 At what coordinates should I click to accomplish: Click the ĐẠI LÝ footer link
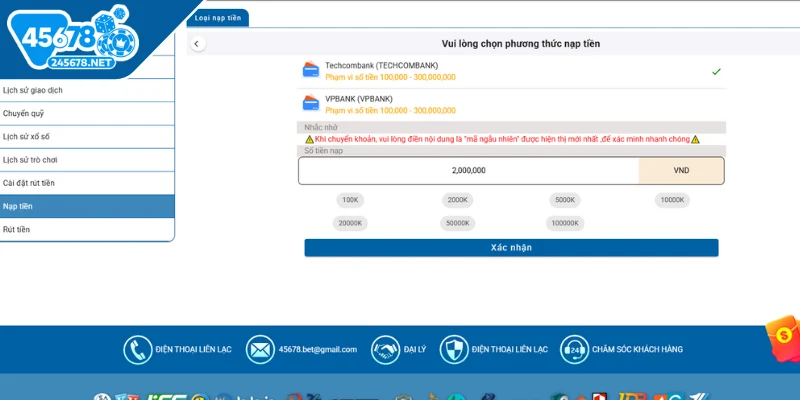click(414, 349)
